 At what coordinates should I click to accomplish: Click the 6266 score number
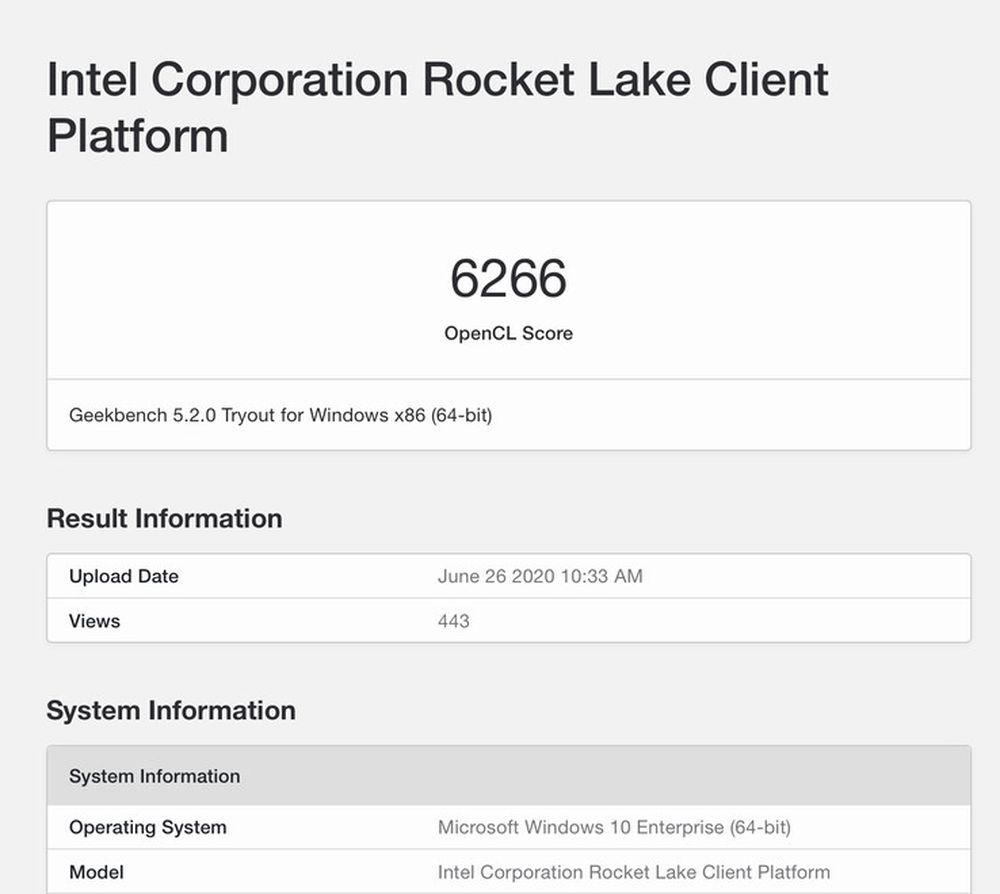(x=508, y=279)
